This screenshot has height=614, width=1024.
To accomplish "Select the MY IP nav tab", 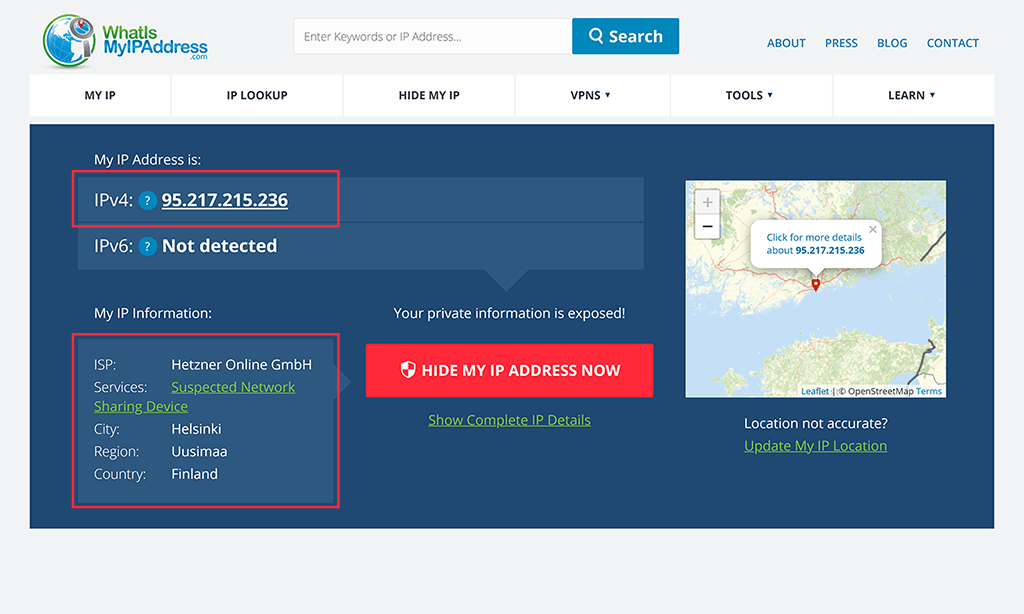I will click(x=100, y=95).
